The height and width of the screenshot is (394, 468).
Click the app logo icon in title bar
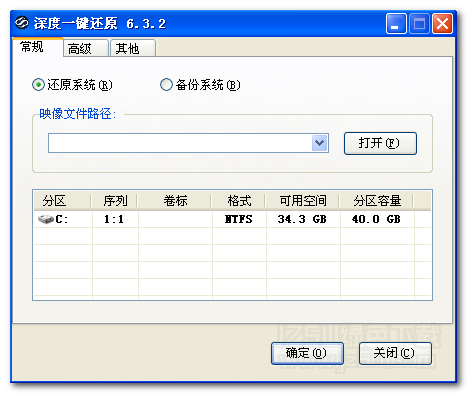(22, 23)
